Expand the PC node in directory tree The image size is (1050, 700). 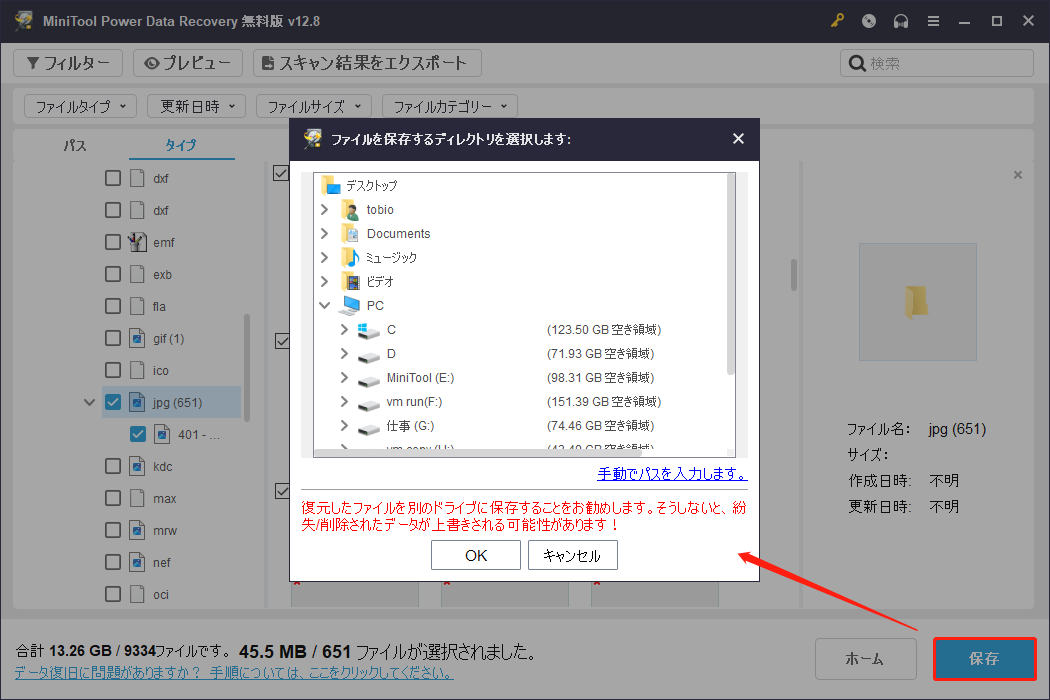[323, 305]
